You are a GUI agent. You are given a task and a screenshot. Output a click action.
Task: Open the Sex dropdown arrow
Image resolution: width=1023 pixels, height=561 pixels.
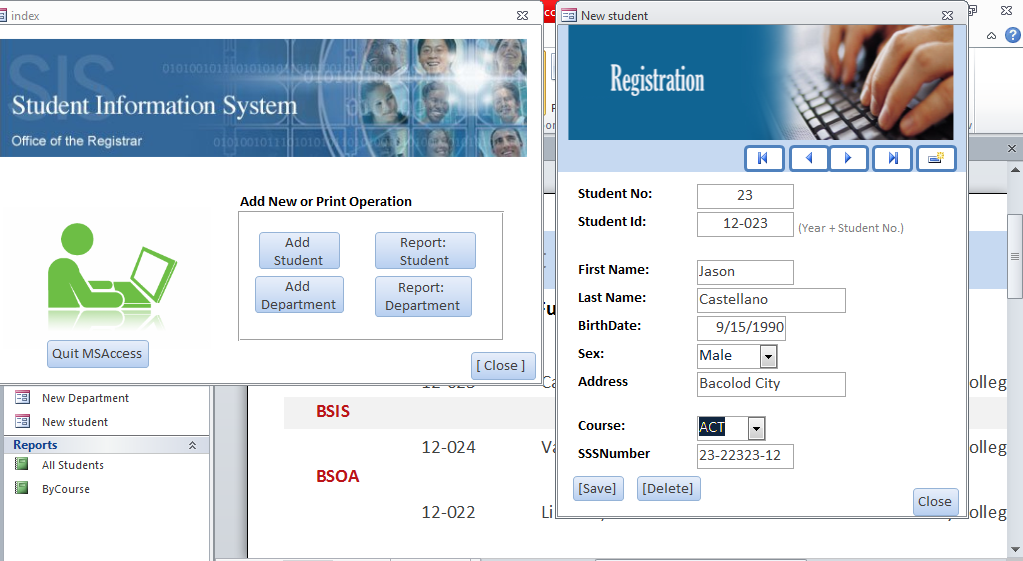[769, 356]
